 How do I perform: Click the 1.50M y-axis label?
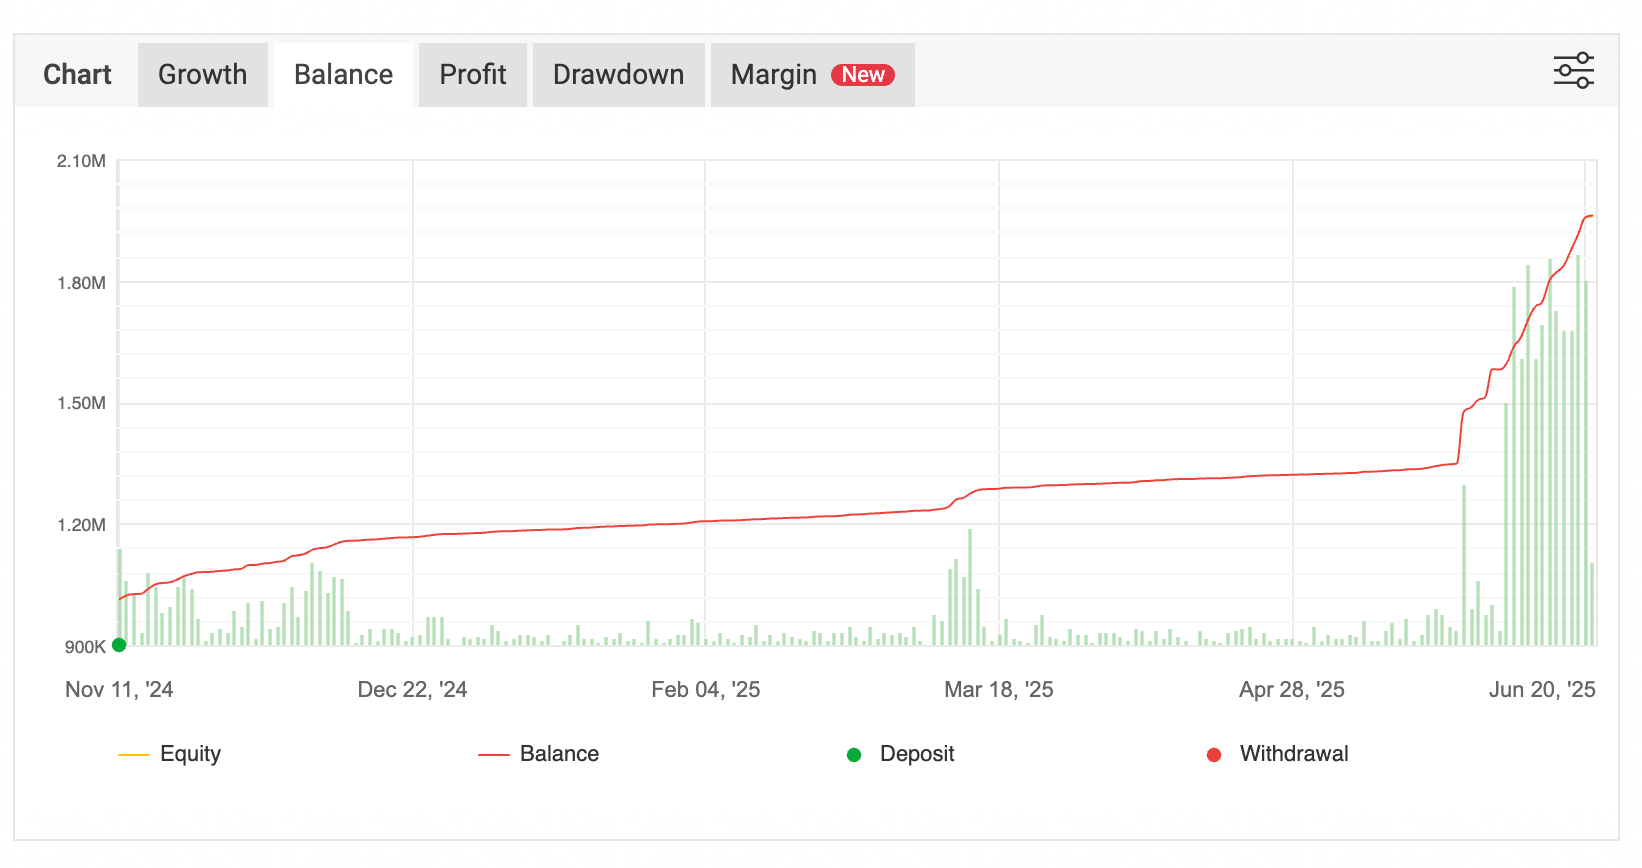[x=81, y=403]
